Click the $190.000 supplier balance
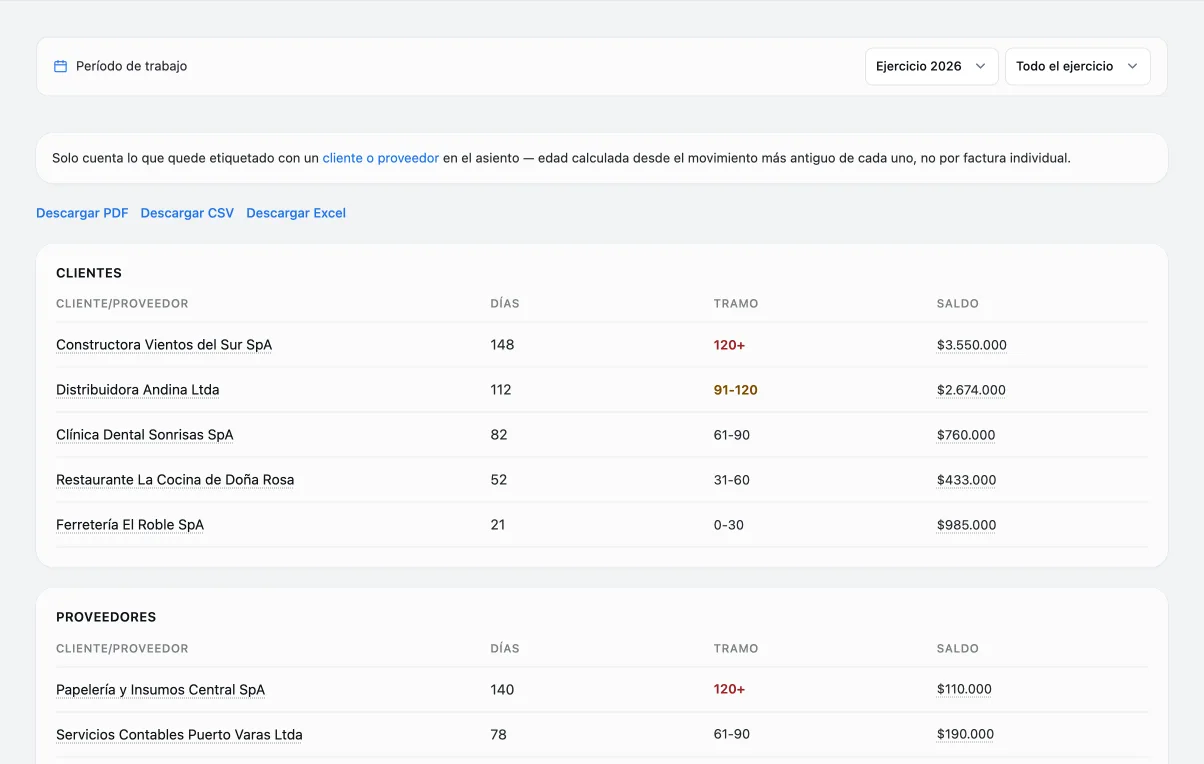The height and width of the screenshot is (764, 1204). pyautogui.click(x=965, y=734)
